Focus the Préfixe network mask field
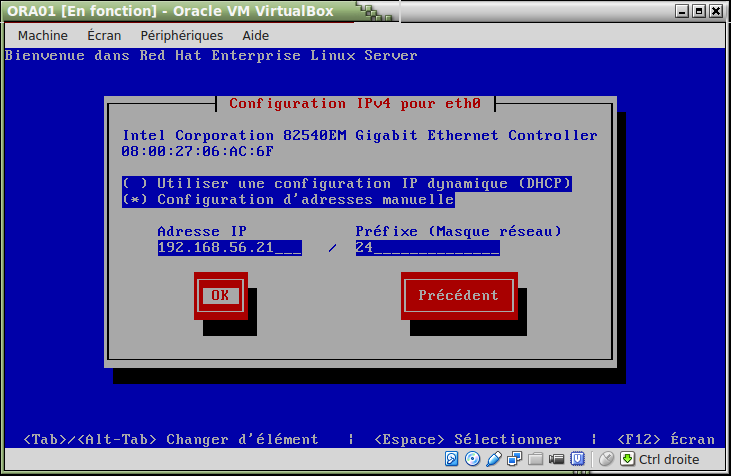The height and width of the screenshot is (476, 731). (x=428, y=248)
